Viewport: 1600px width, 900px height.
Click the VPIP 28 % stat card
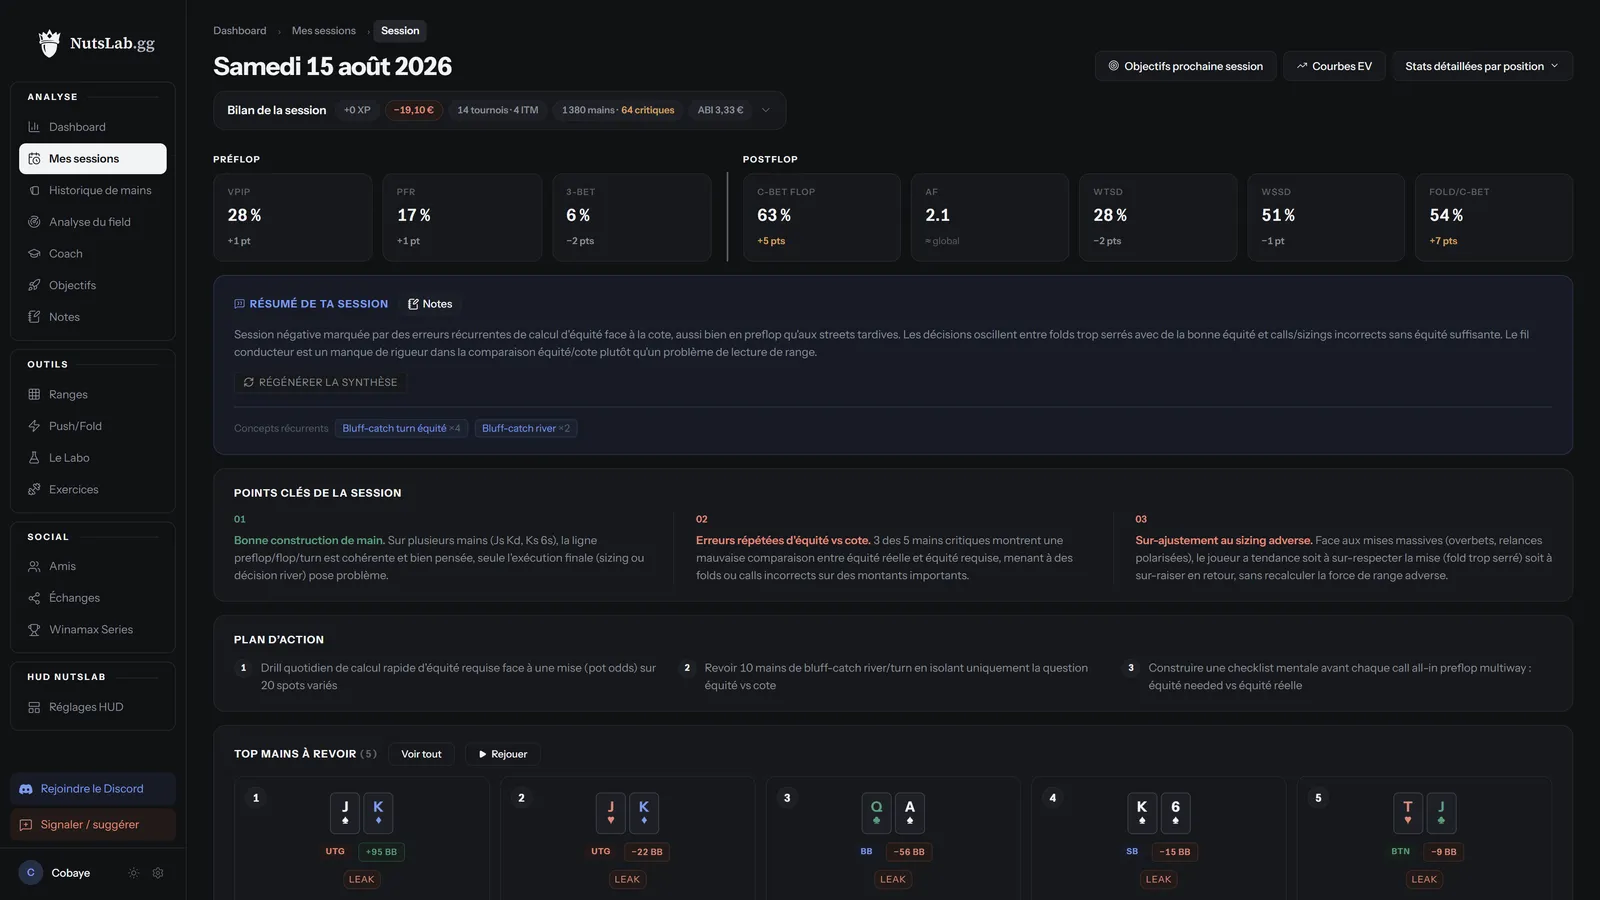[x=293, y=218]
